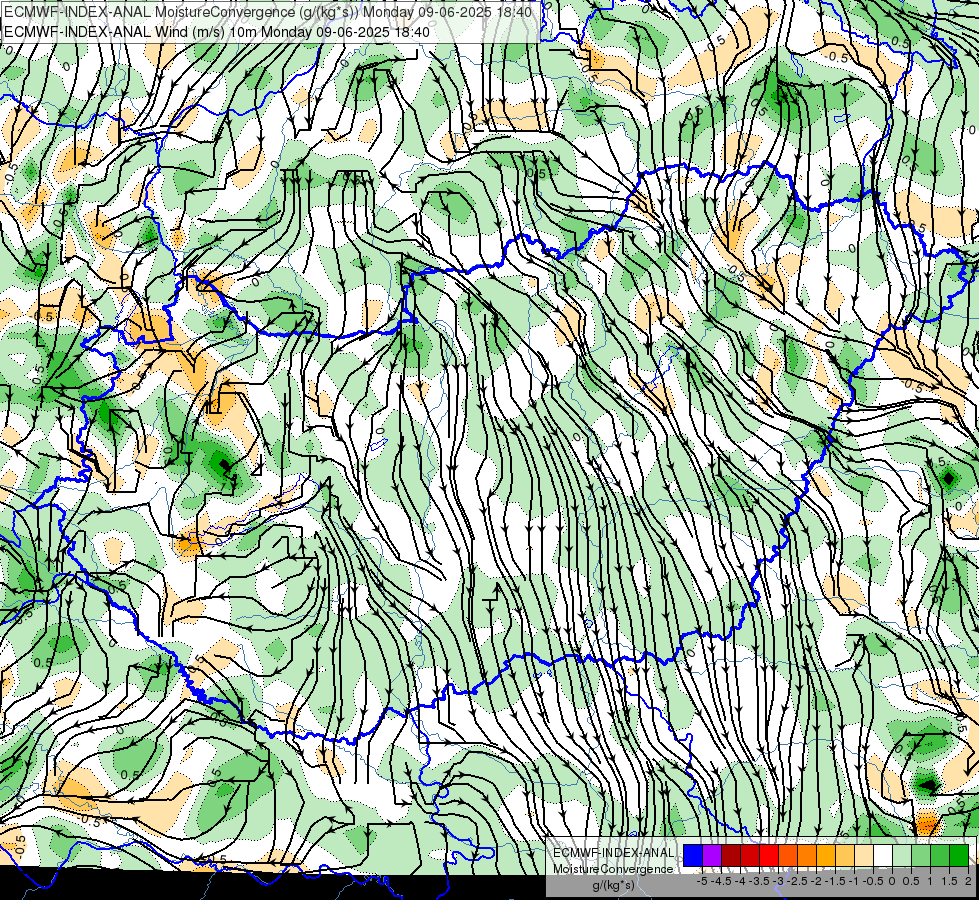This screenshot has width=979, height=900.
Task: Pick pale green swatch between 0 and 0.5
Action: [x=902, y=856]
